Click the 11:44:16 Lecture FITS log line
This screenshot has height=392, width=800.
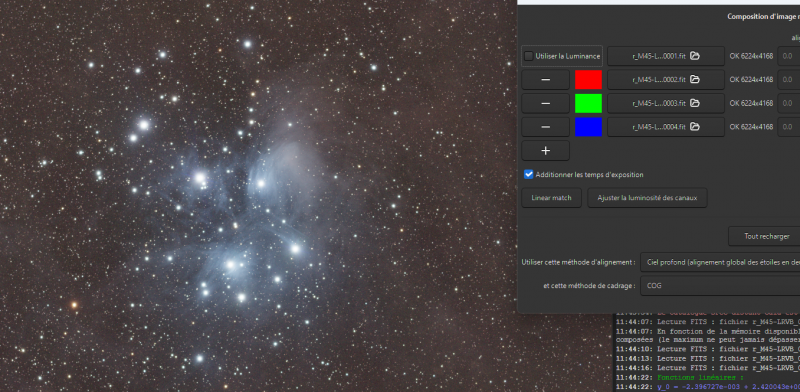click(708, 368)
